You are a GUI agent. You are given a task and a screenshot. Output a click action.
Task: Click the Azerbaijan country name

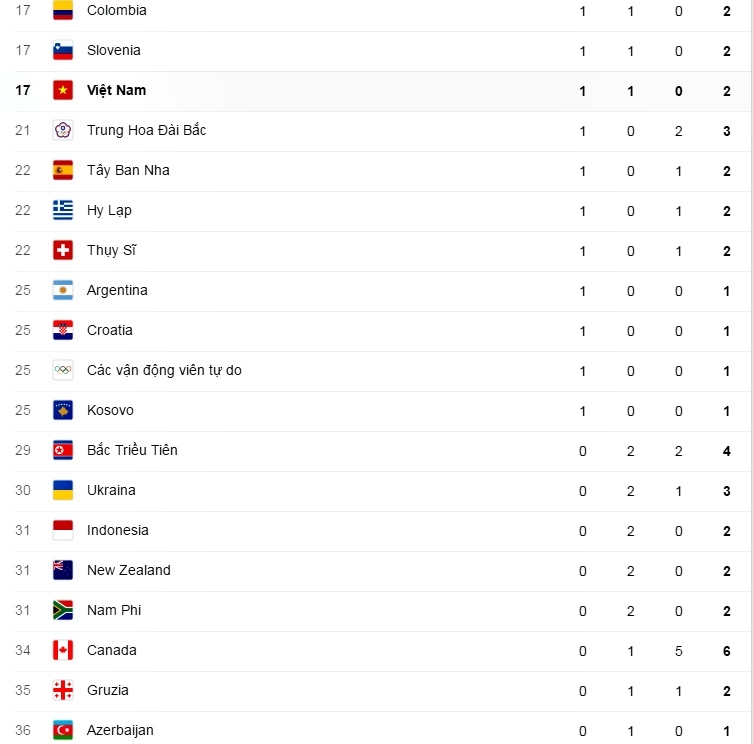pyautogui.click(x=120, y=730)
